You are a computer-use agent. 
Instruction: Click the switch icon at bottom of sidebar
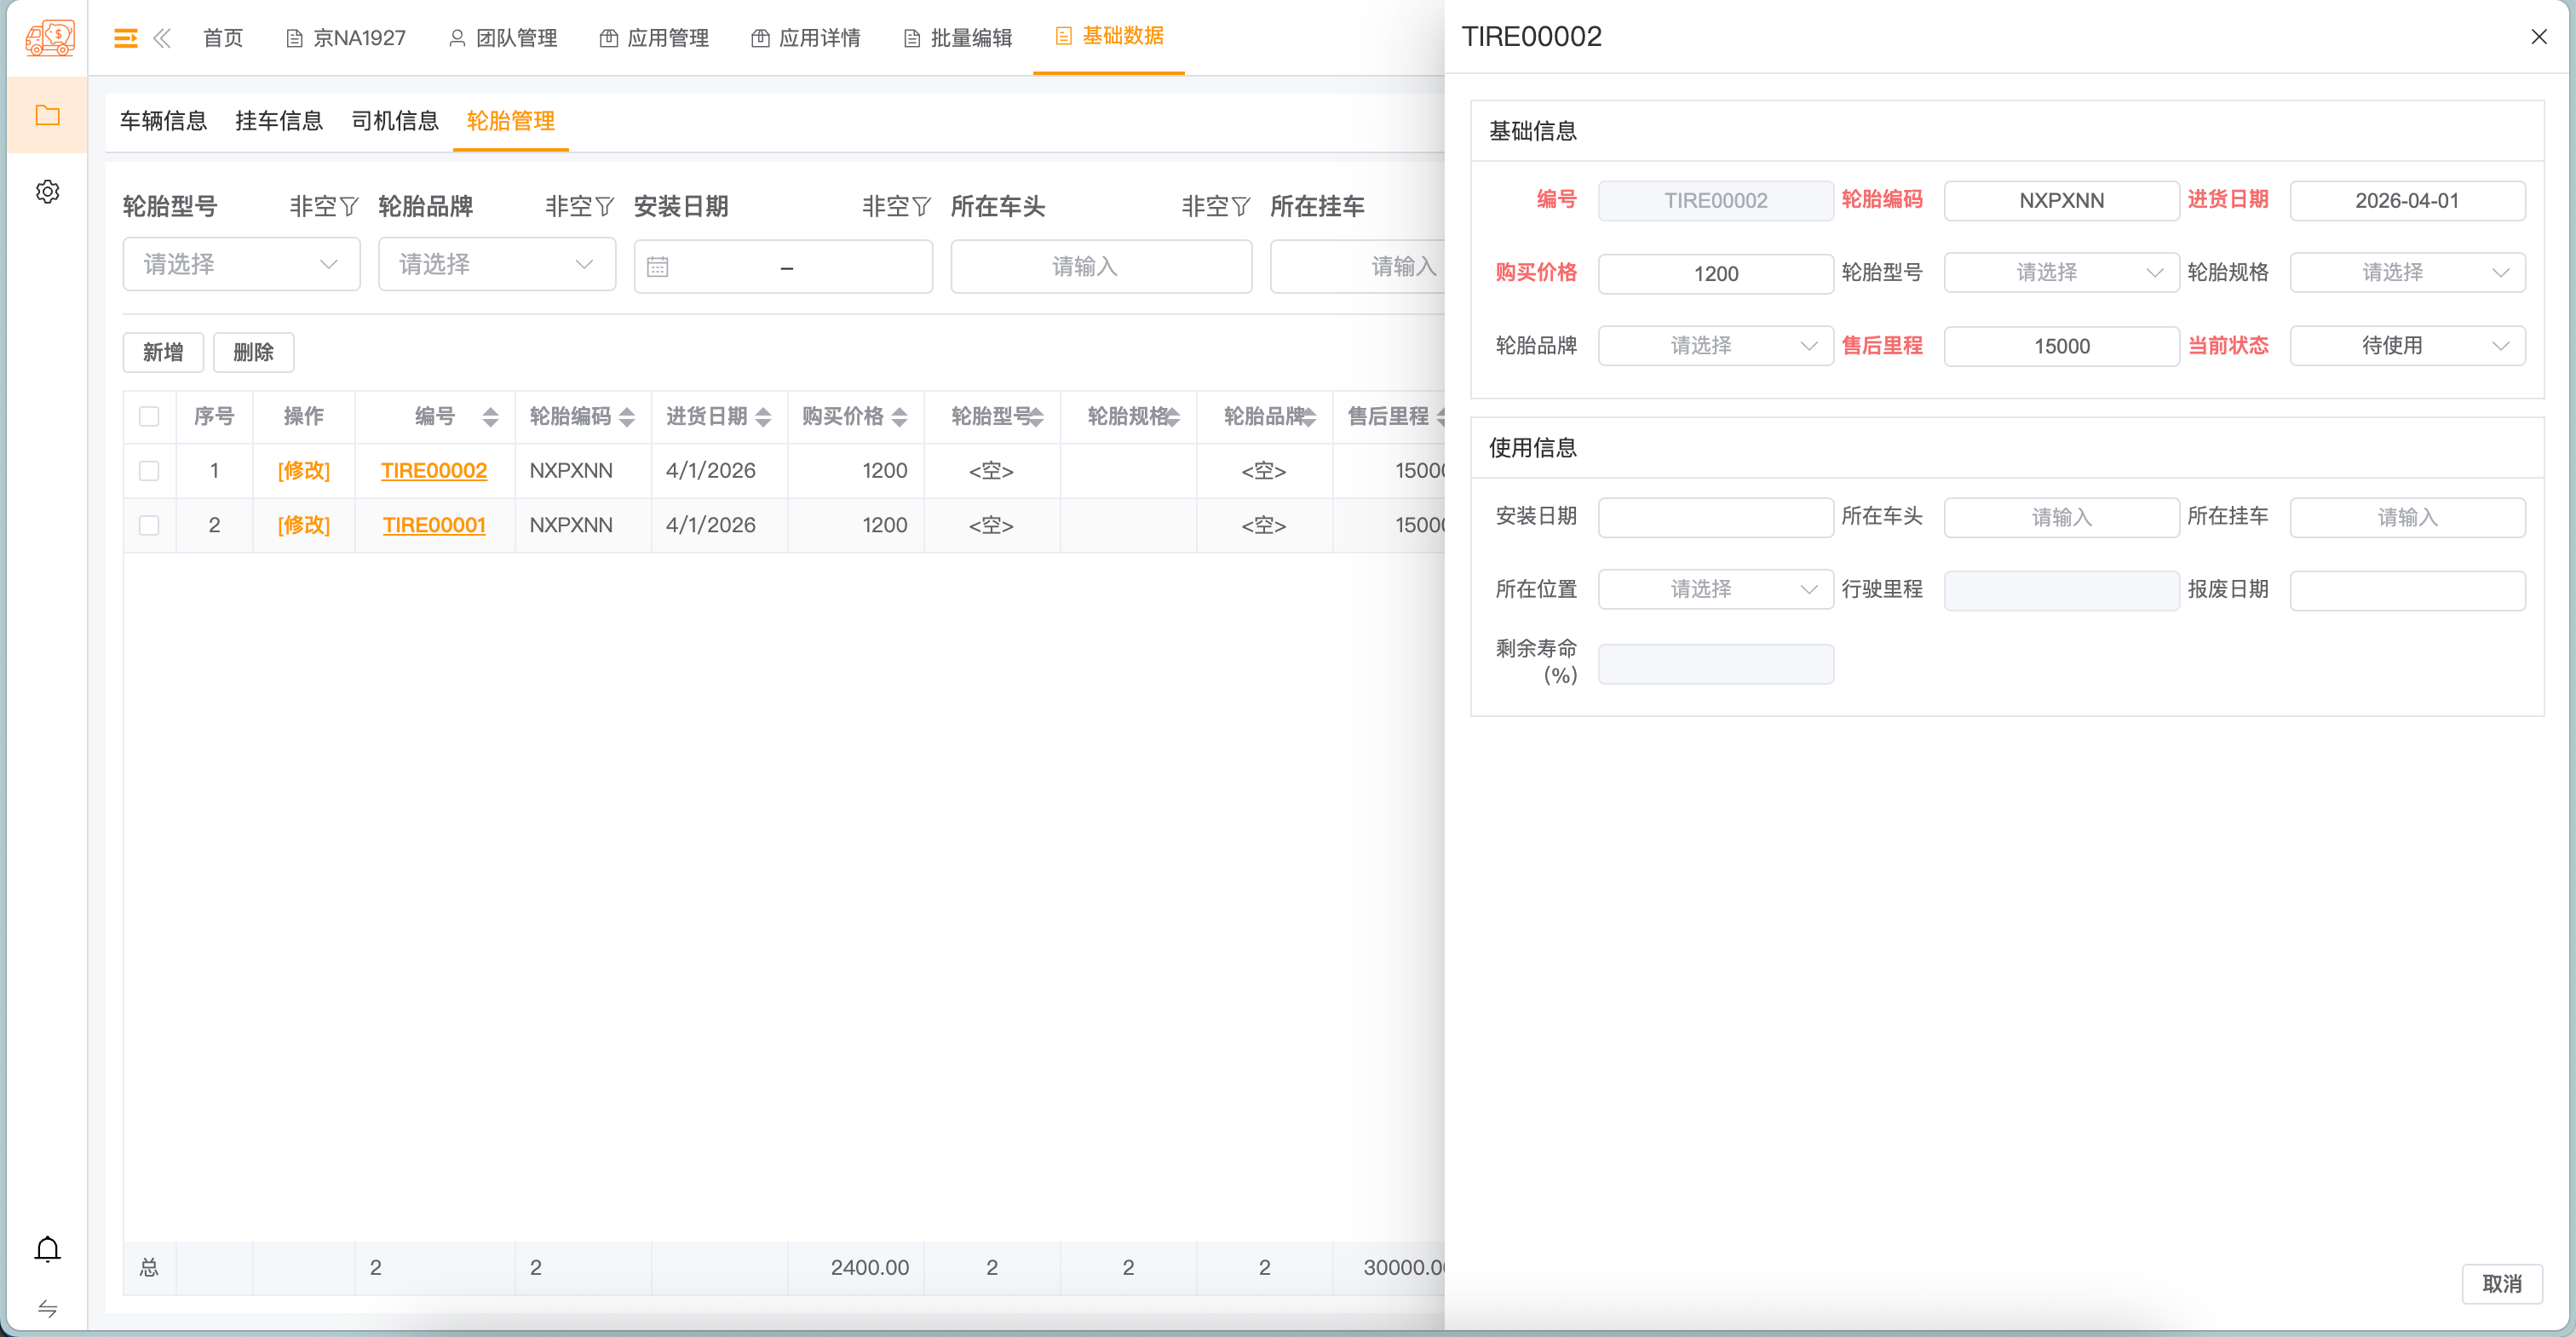[46, 1310]
